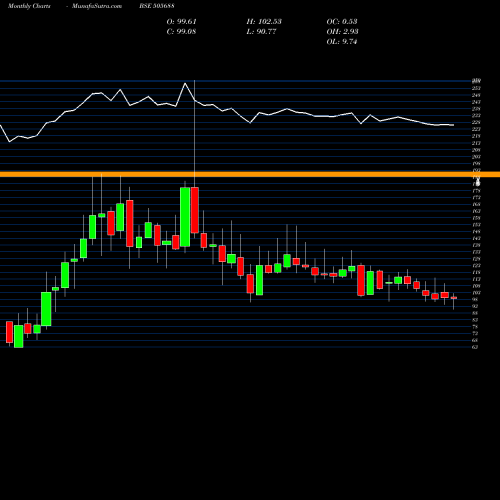500x500 pixels.
Task: Click the tall red candle beside the tallest green candle
Action: click(195, 210)
